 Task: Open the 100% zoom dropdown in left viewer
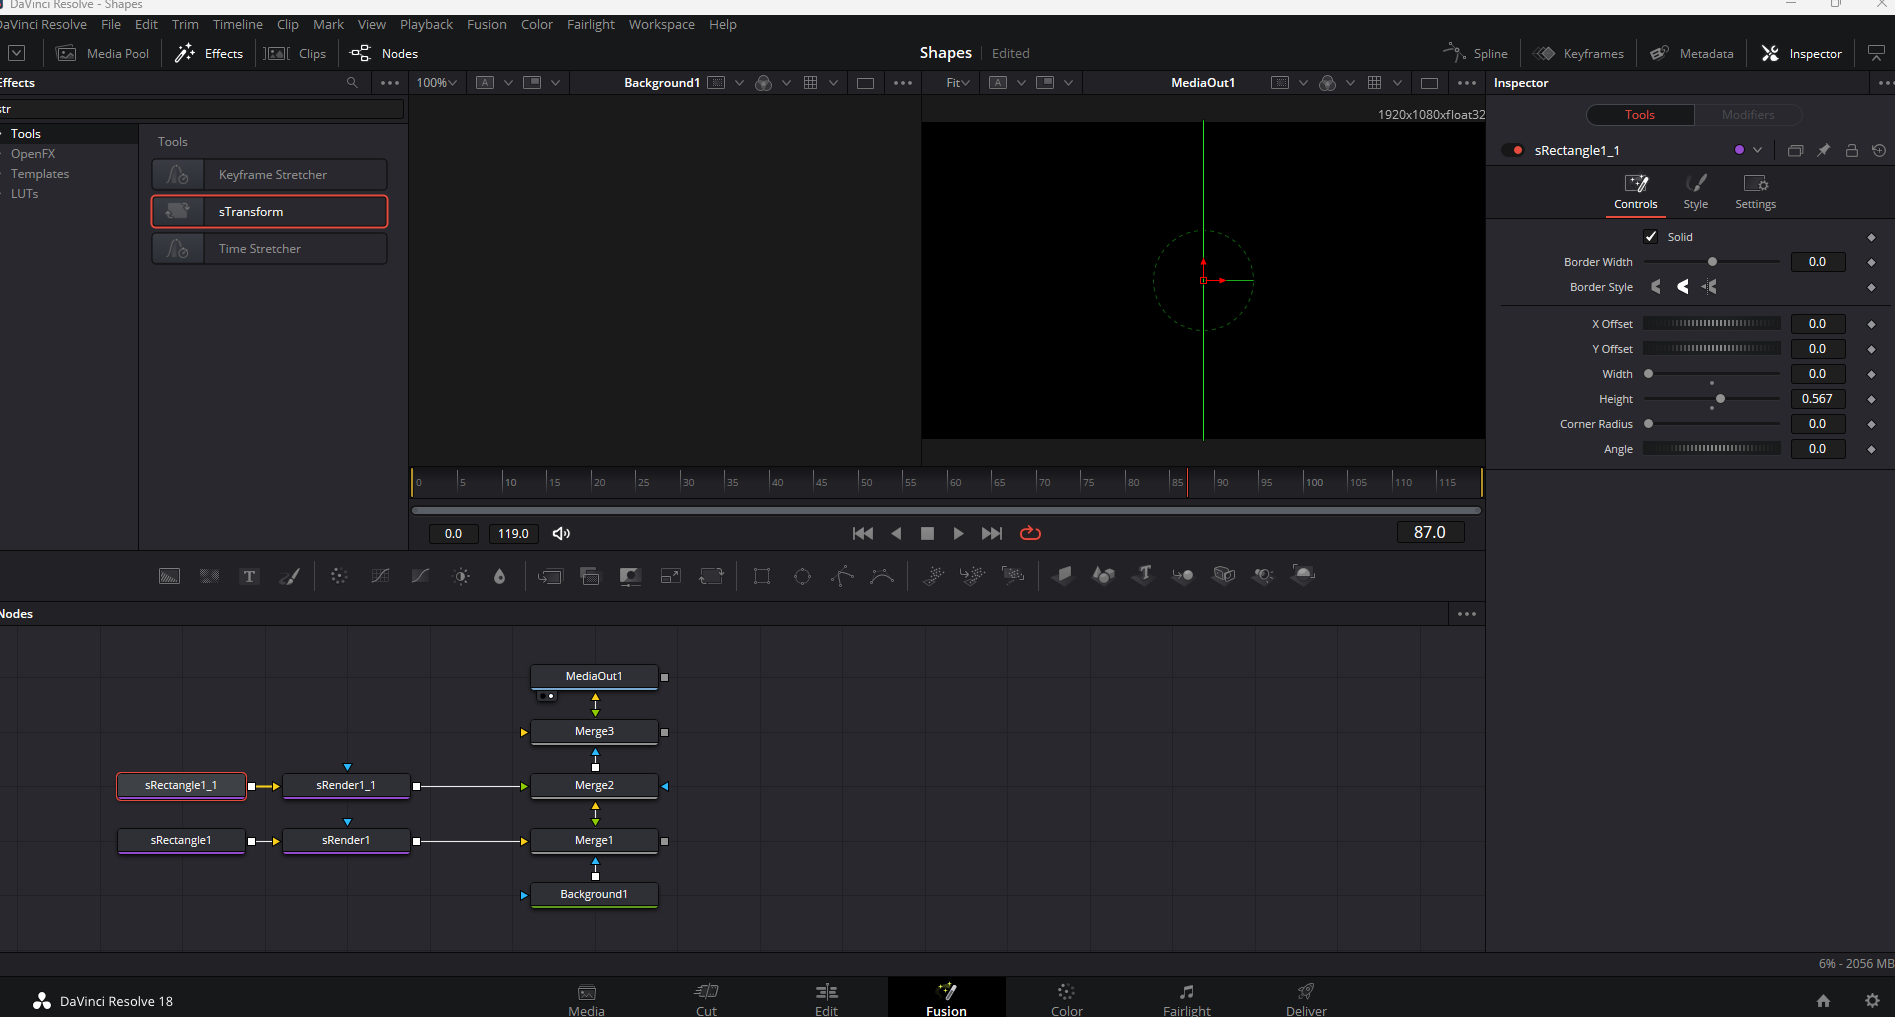[x=437, y=83]
